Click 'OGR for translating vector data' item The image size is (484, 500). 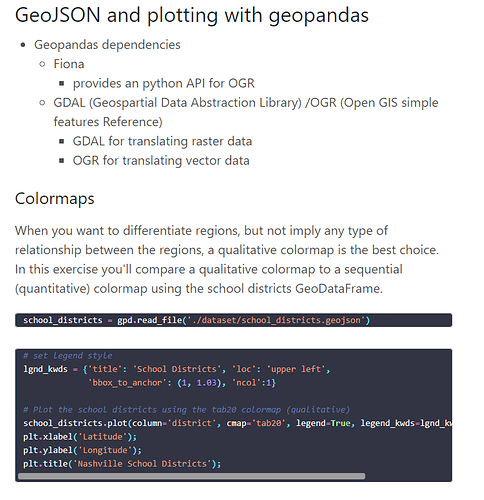[161, 161]
